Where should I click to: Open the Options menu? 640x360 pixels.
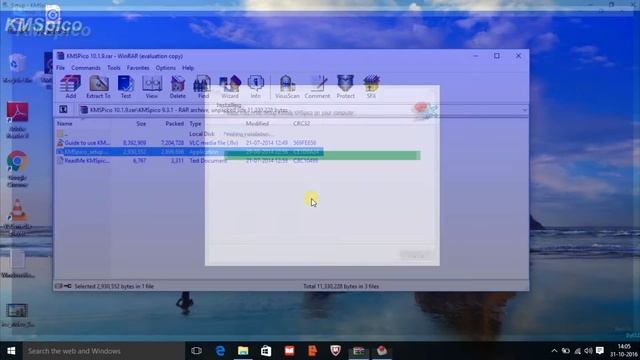(165, 68)
